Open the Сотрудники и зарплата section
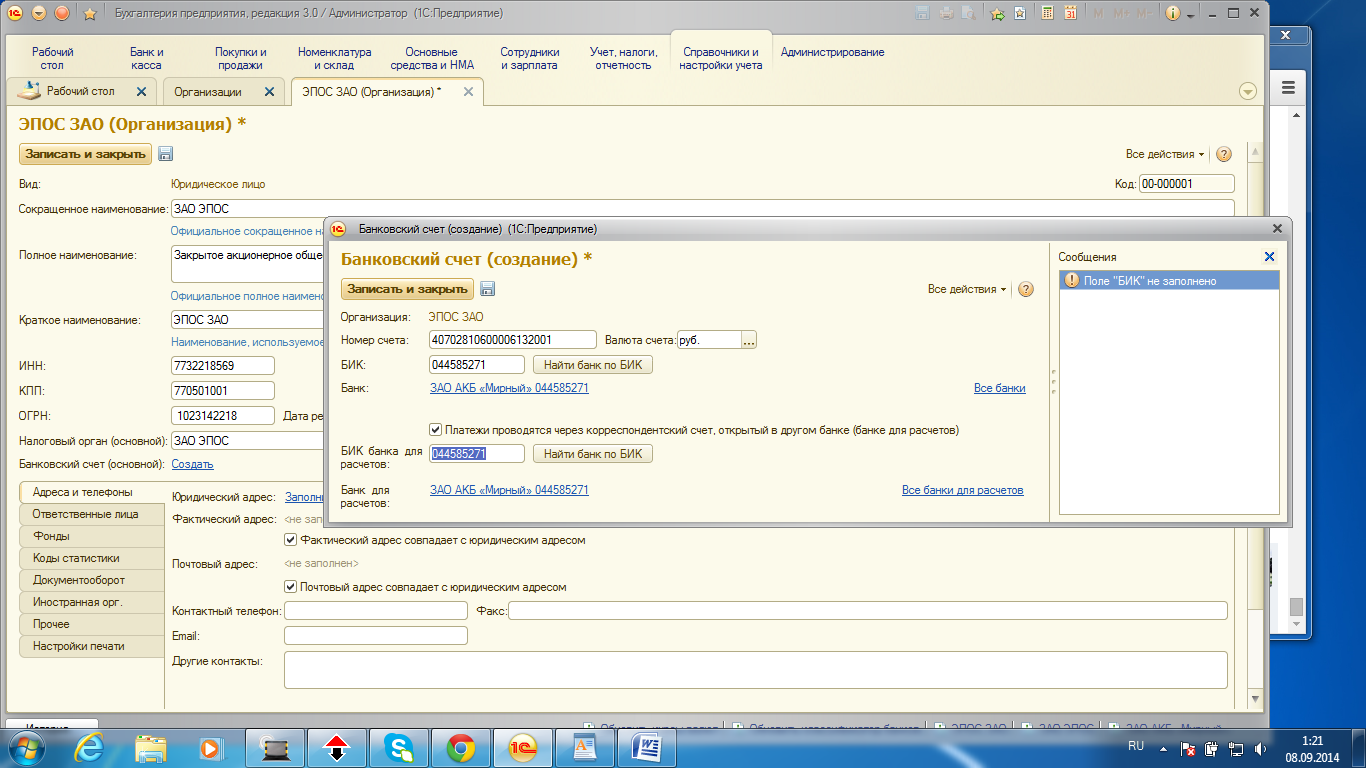The image size is (1366, 768). point(530,58)
